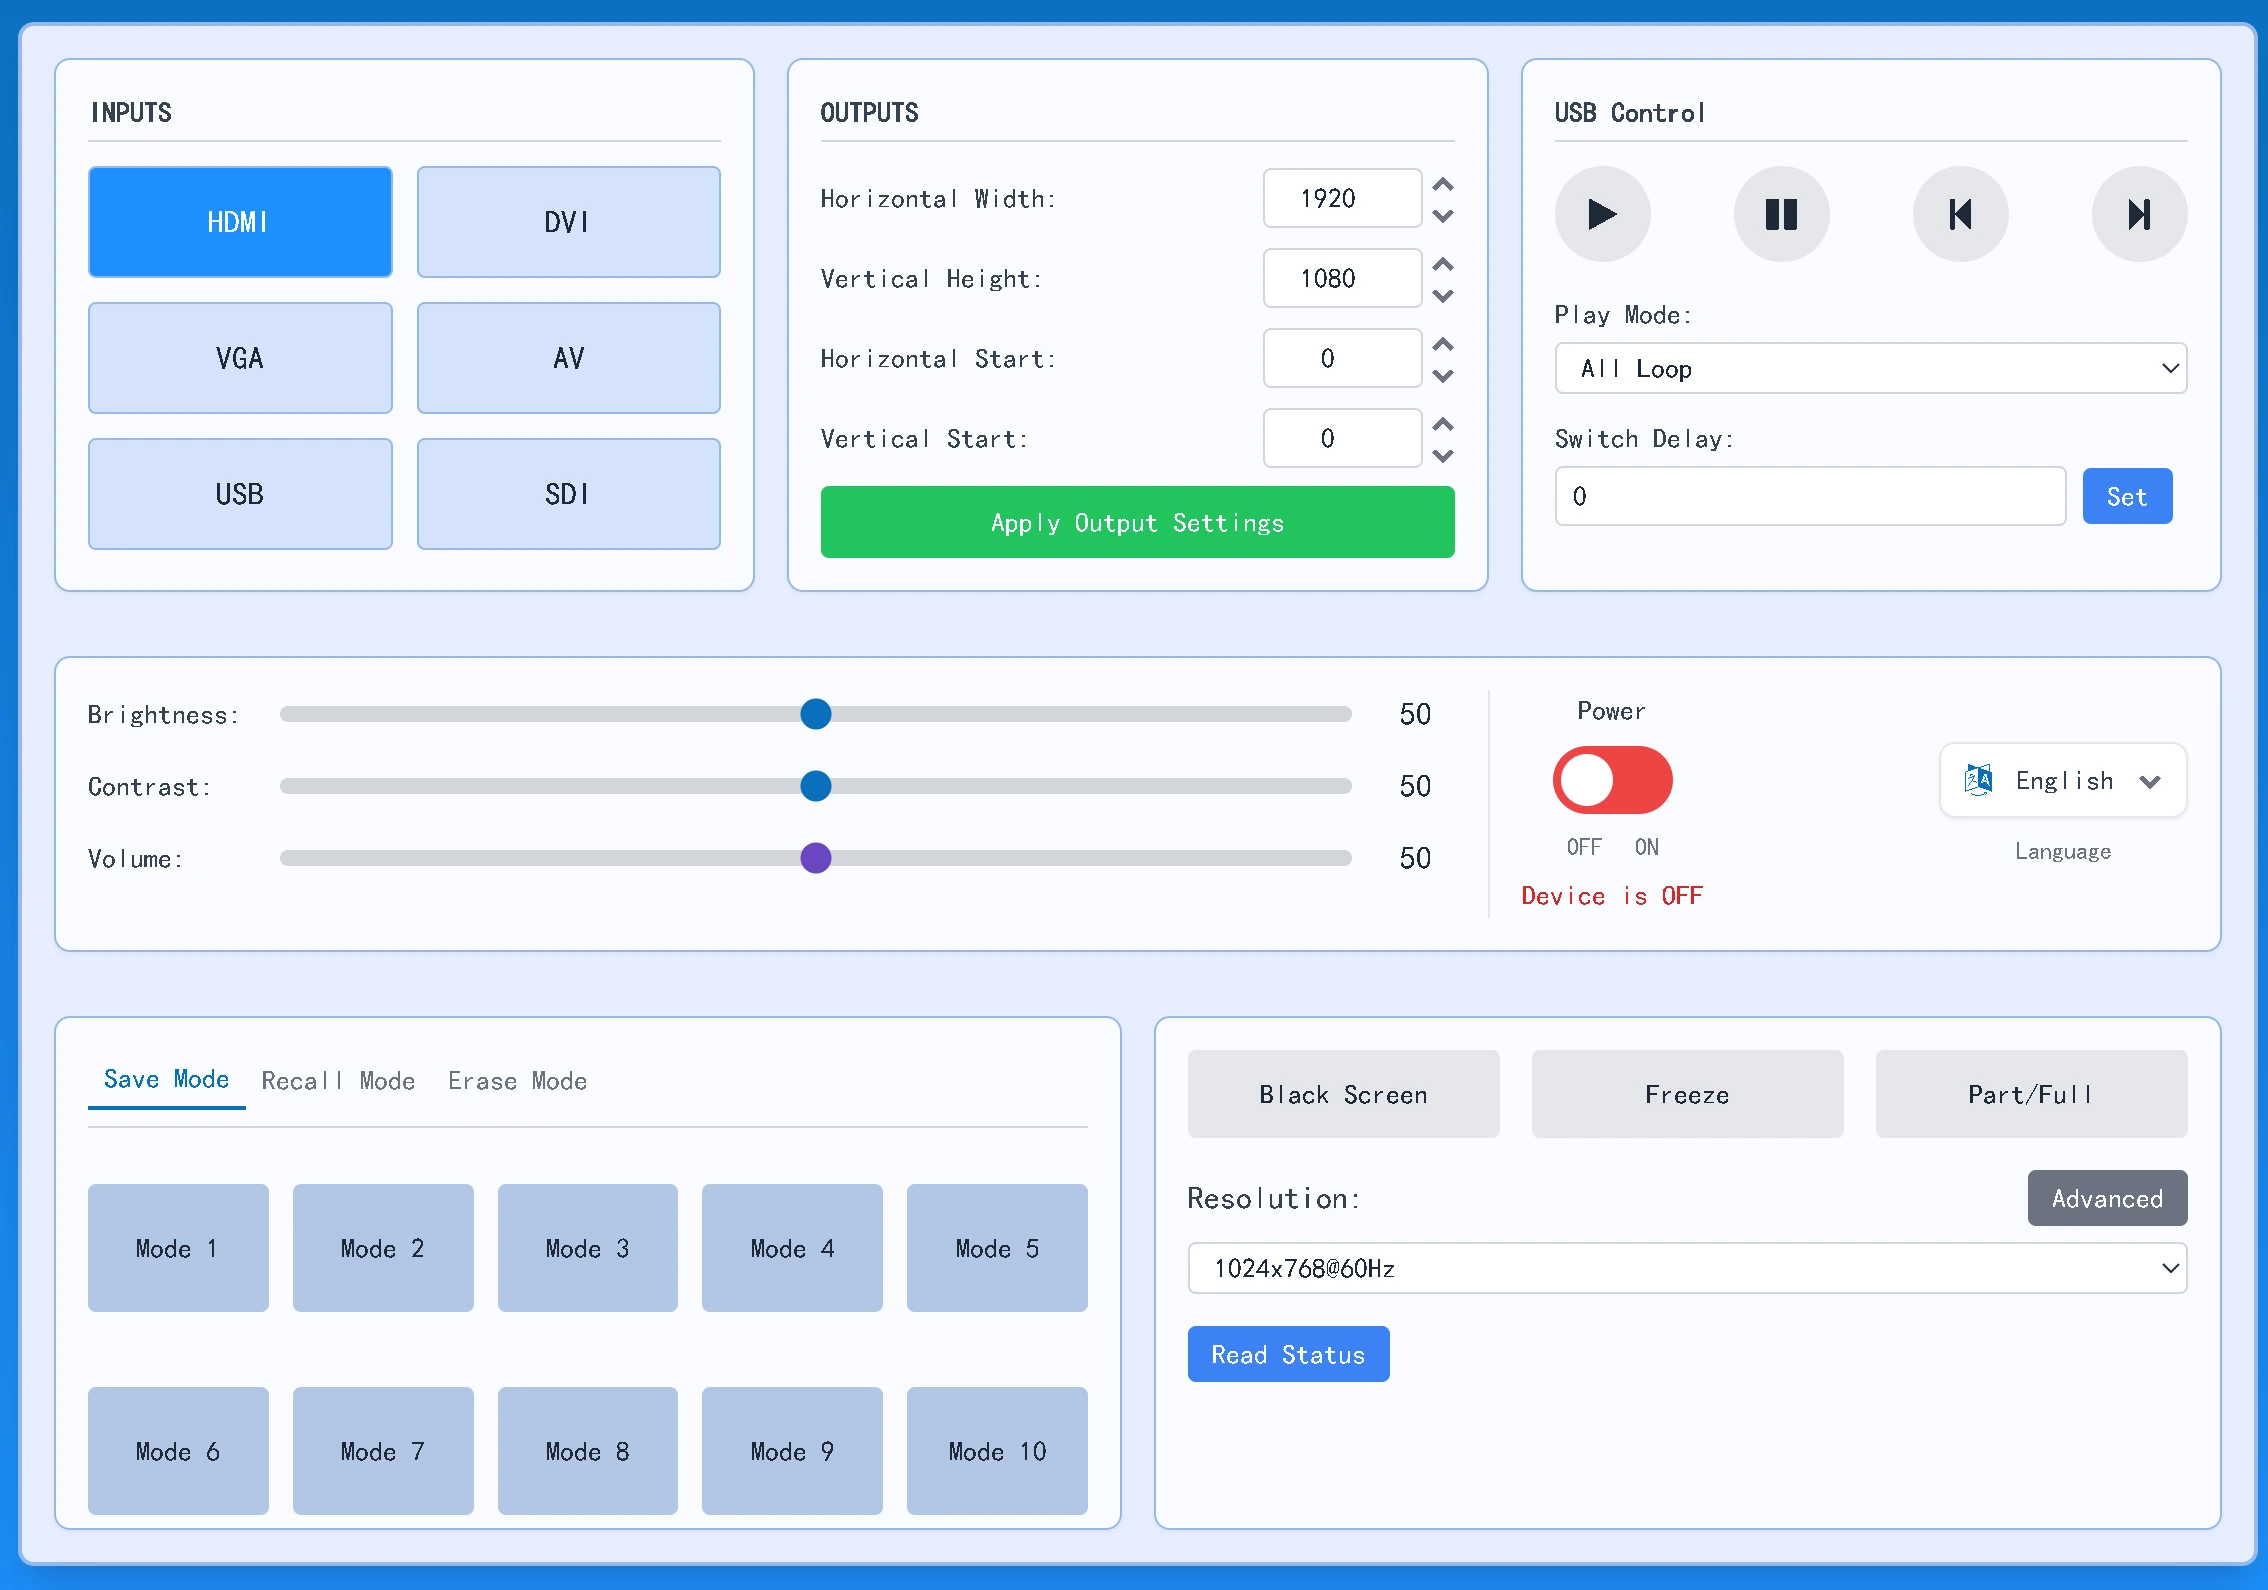The width and height of the screenshot is (2268, 1590).
Task: Open the Play Mode dropdown
Action: coord(1870,368)
